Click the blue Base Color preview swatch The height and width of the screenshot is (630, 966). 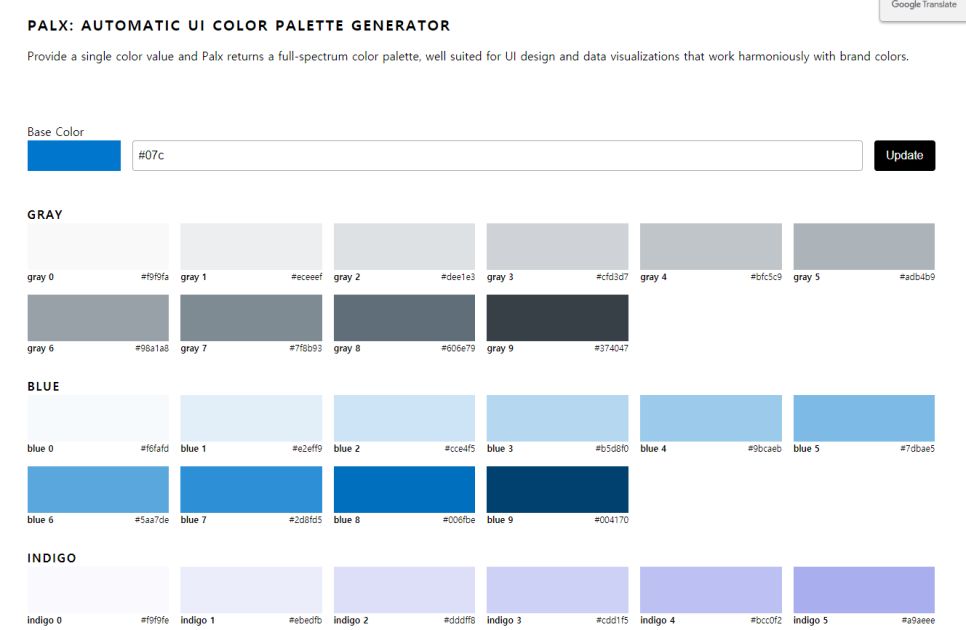tap(74, 156)
